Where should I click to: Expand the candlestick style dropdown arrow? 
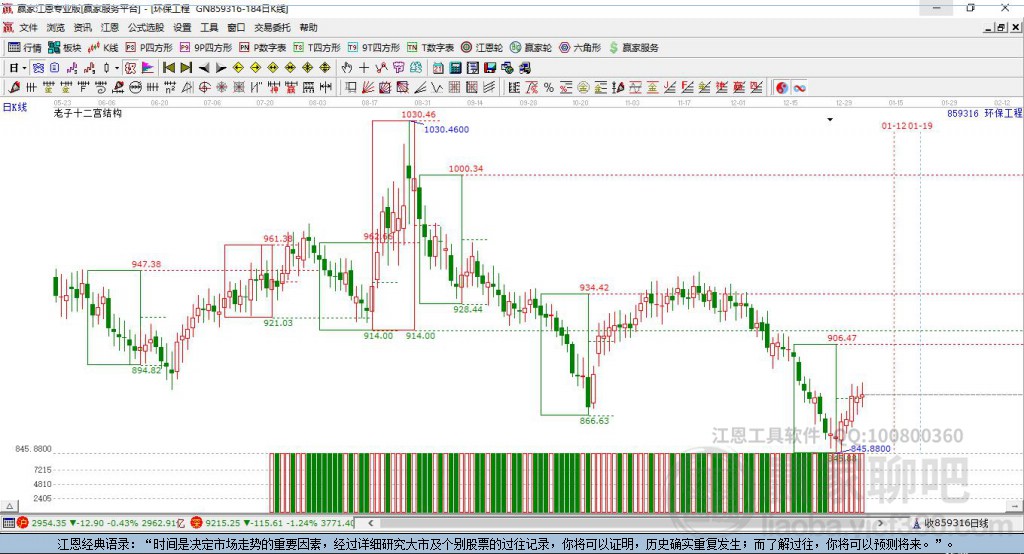click(117, 68)
